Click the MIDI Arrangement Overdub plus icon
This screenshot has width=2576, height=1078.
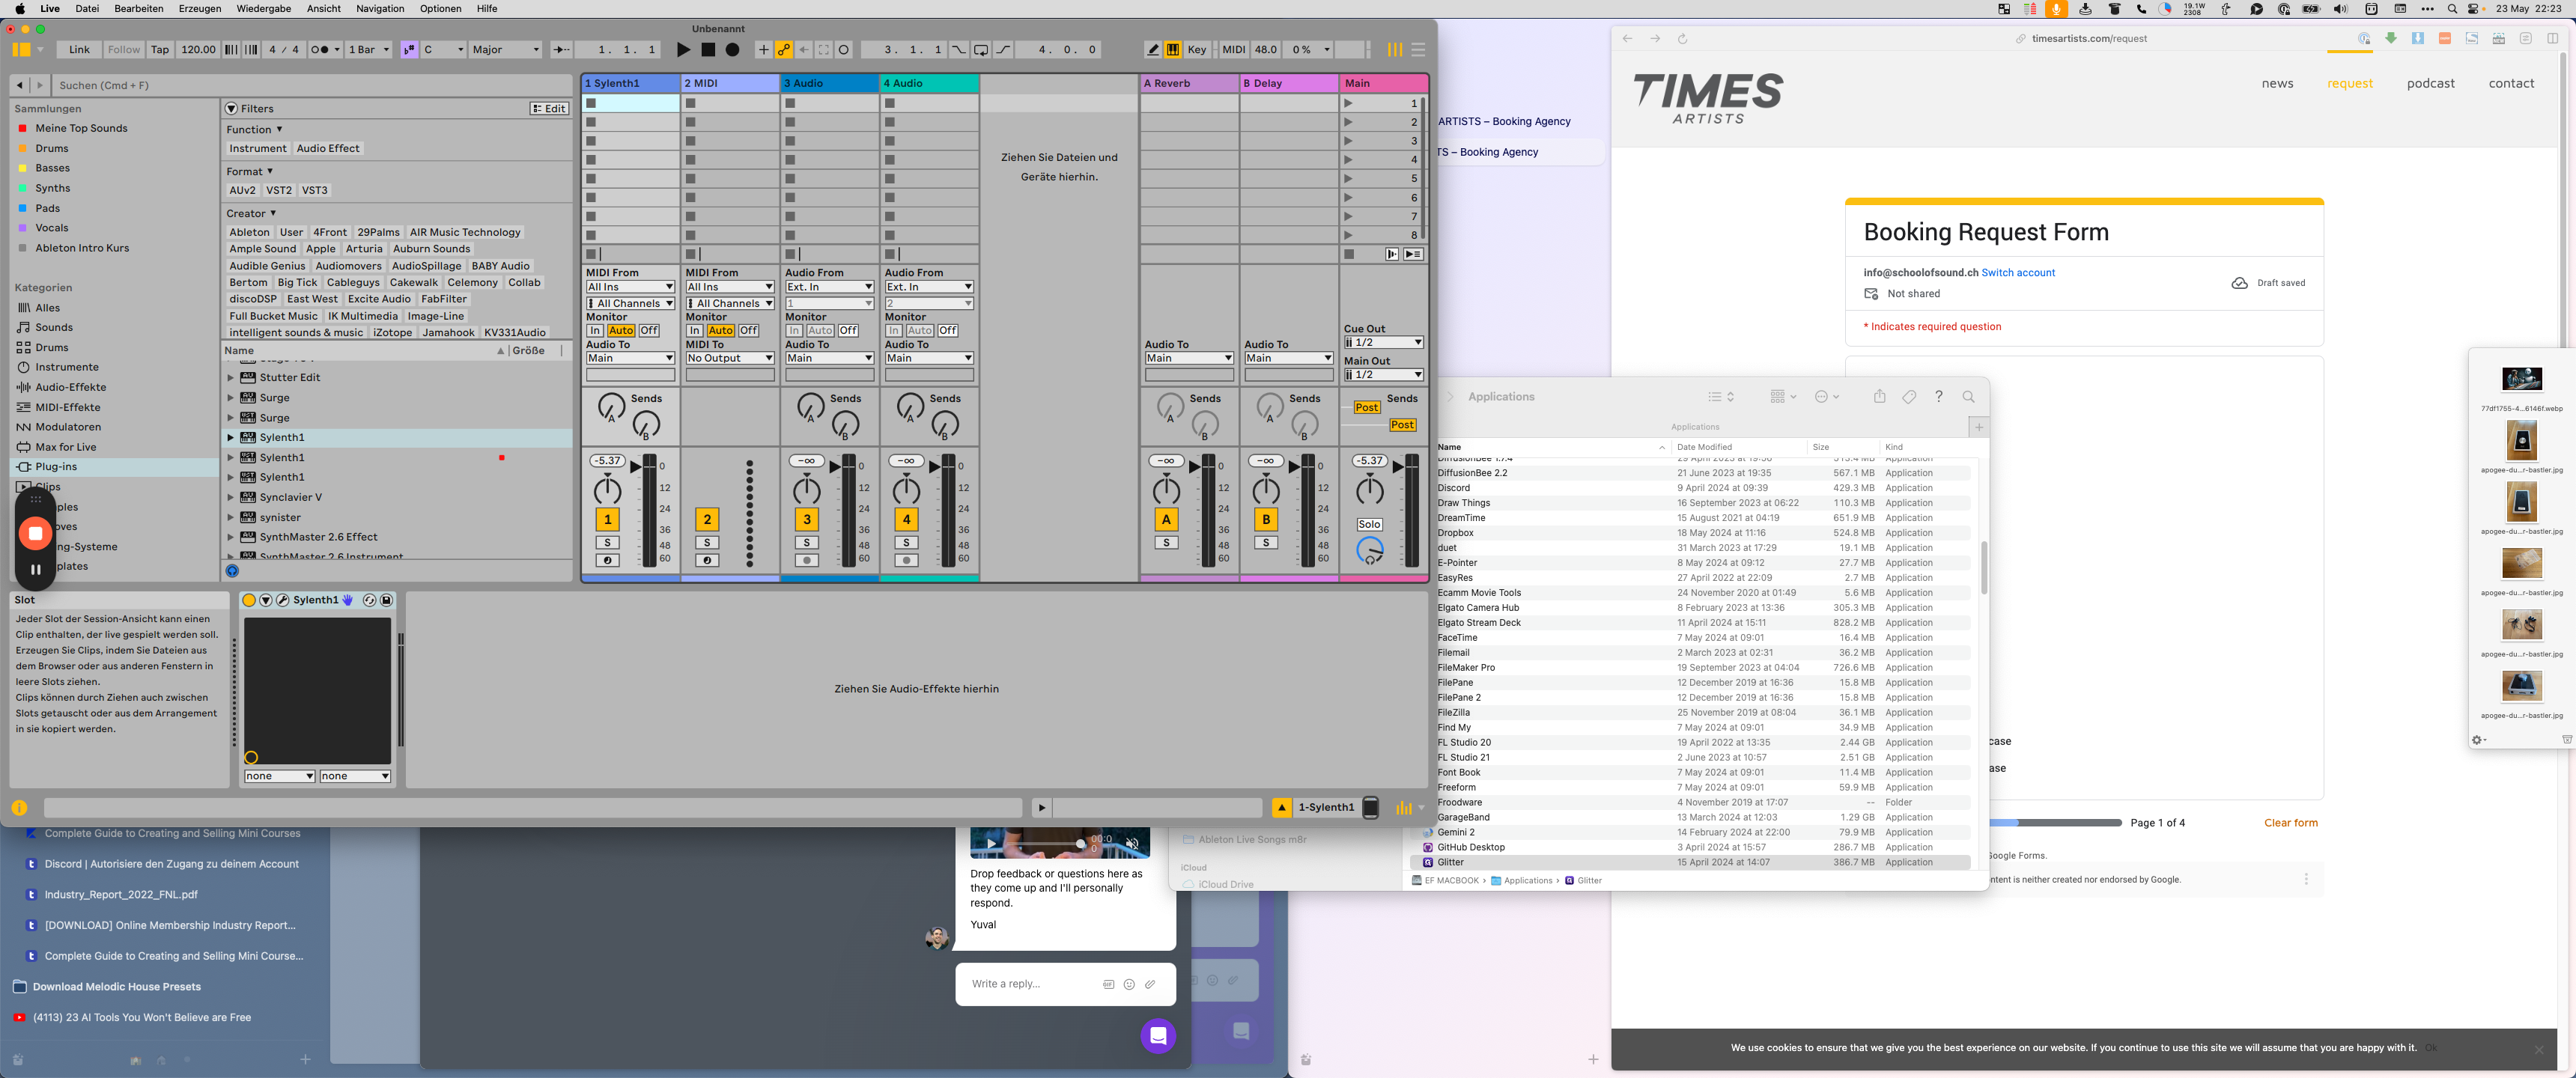[x=764, y=49]
